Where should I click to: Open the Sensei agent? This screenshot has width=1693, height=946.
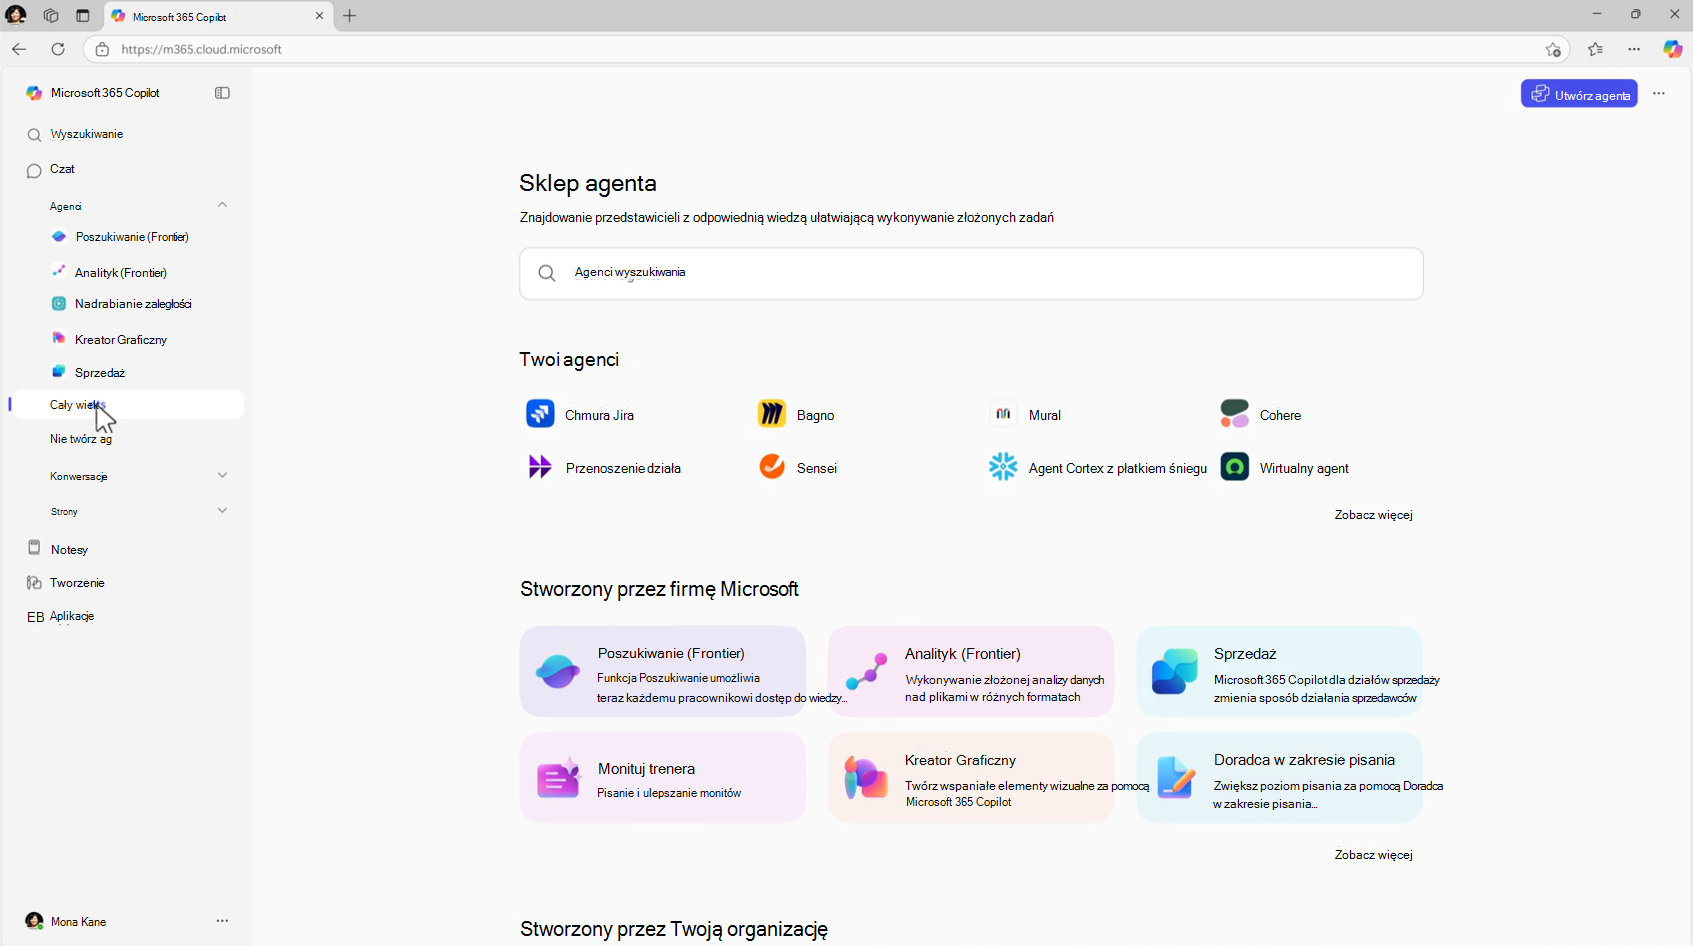798,467
